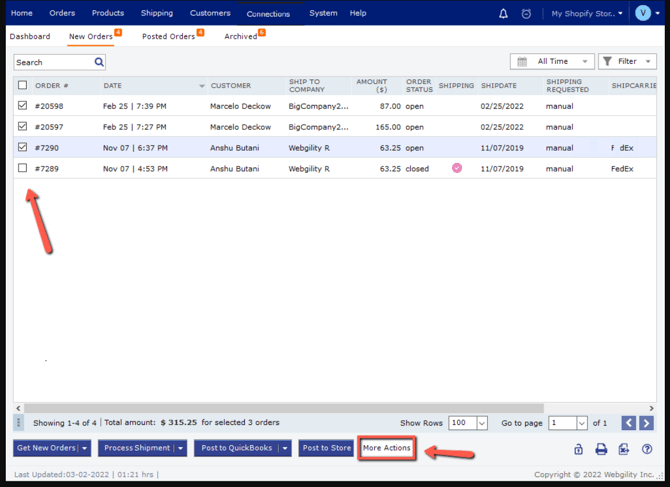Open the alarm clock reminders icon
Image resolution: width=670 pixels, height=487 pixels.
526,14
